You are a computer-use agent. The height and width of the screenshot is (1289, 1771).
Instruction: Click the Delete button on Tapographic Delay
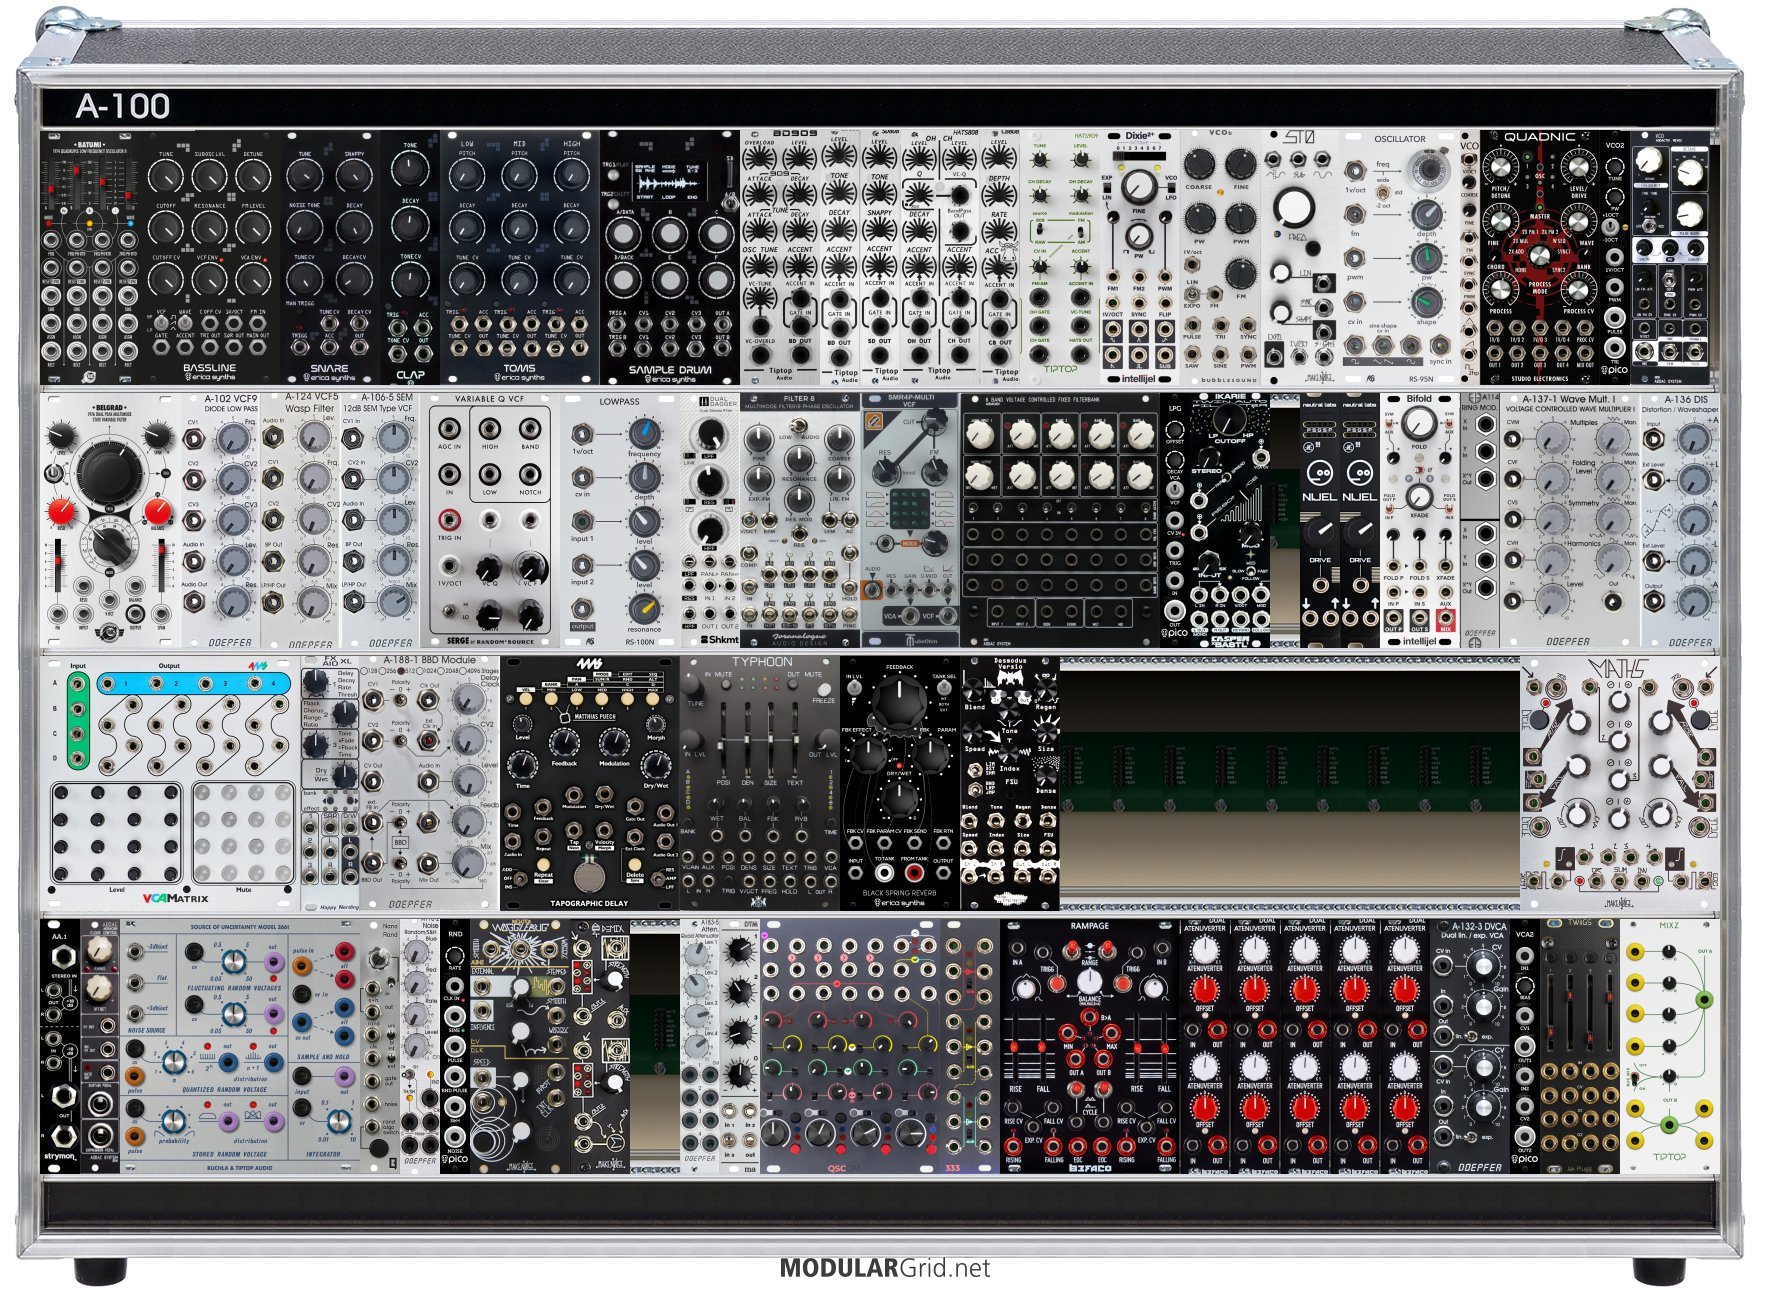pos(634,864)
